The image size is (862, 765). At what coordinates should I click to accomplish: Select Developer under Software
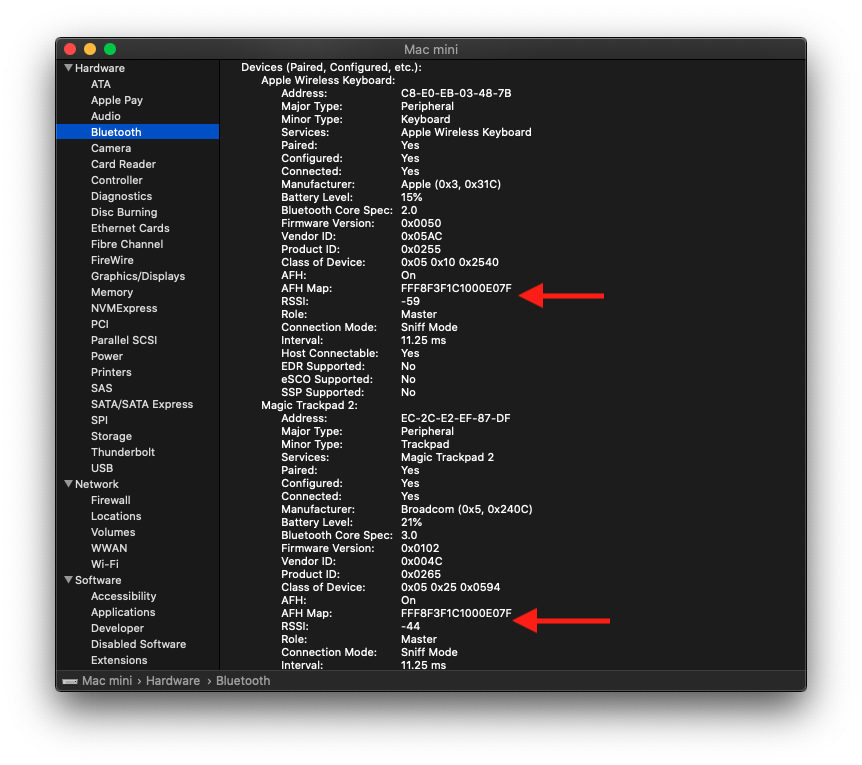118,628
